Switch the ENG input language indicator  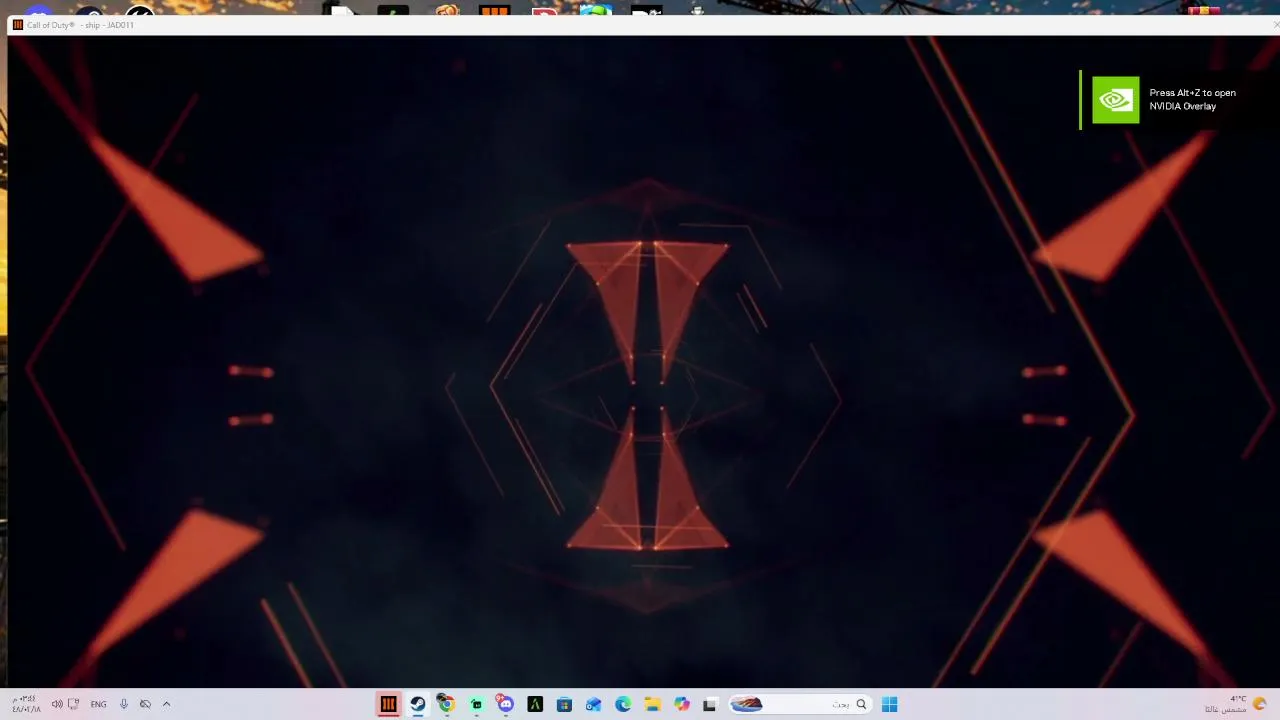click(x=98, y=704)
